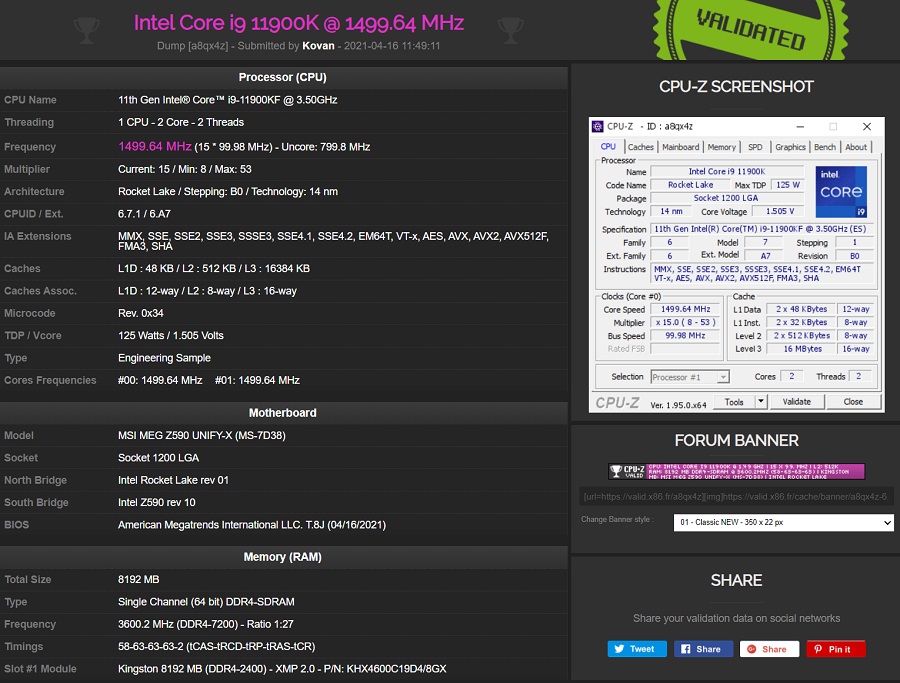Image resolution: width=900 pixels, height=683 pixels.
Task: Share the validation with the Tweet button
Action: 637,649
